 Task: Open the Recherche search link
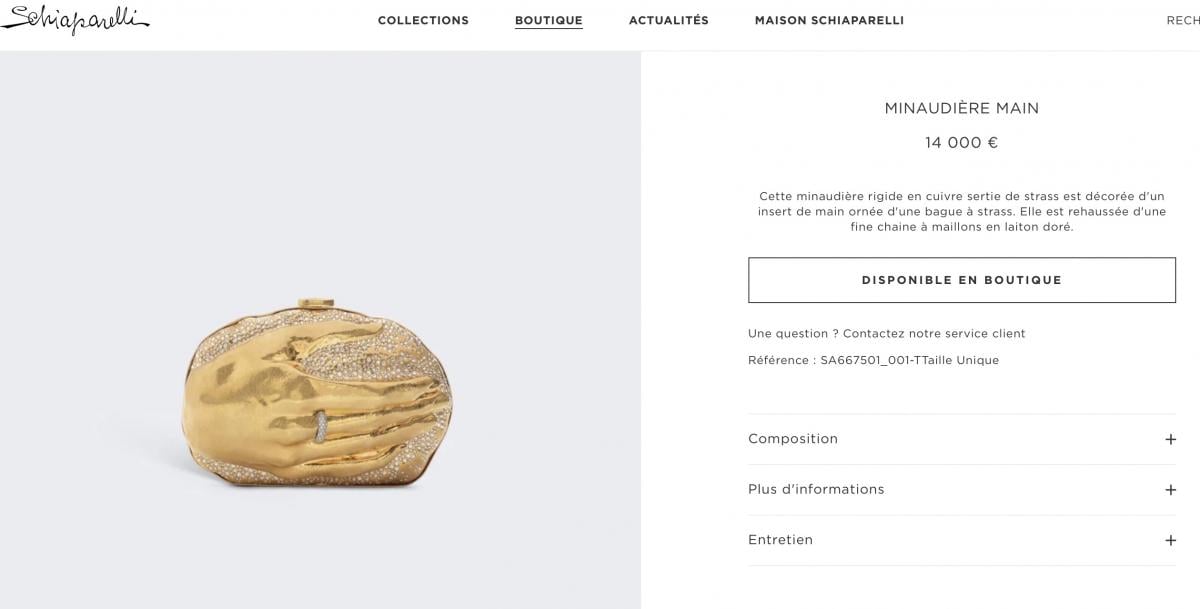(1183, 21)
